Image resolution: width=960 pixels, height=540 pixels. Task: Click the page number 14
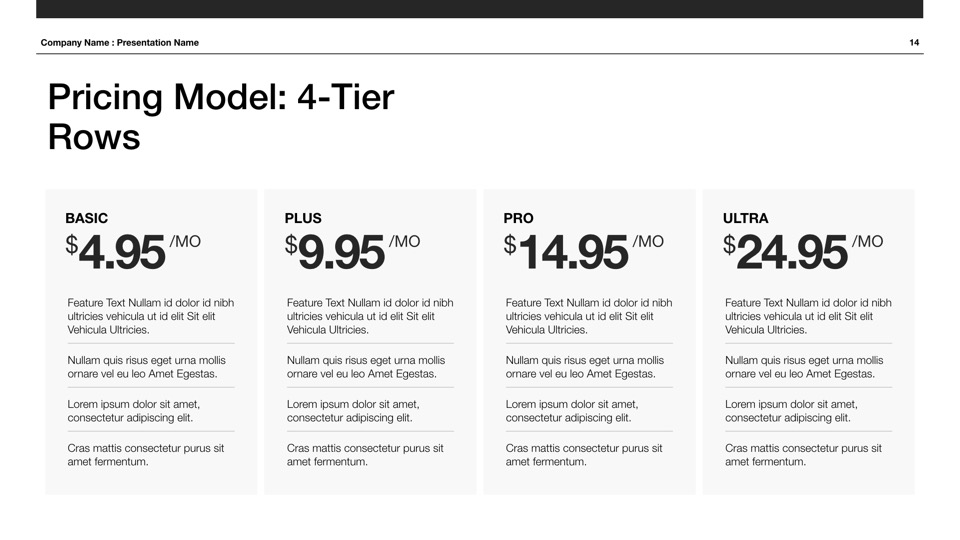914,43
